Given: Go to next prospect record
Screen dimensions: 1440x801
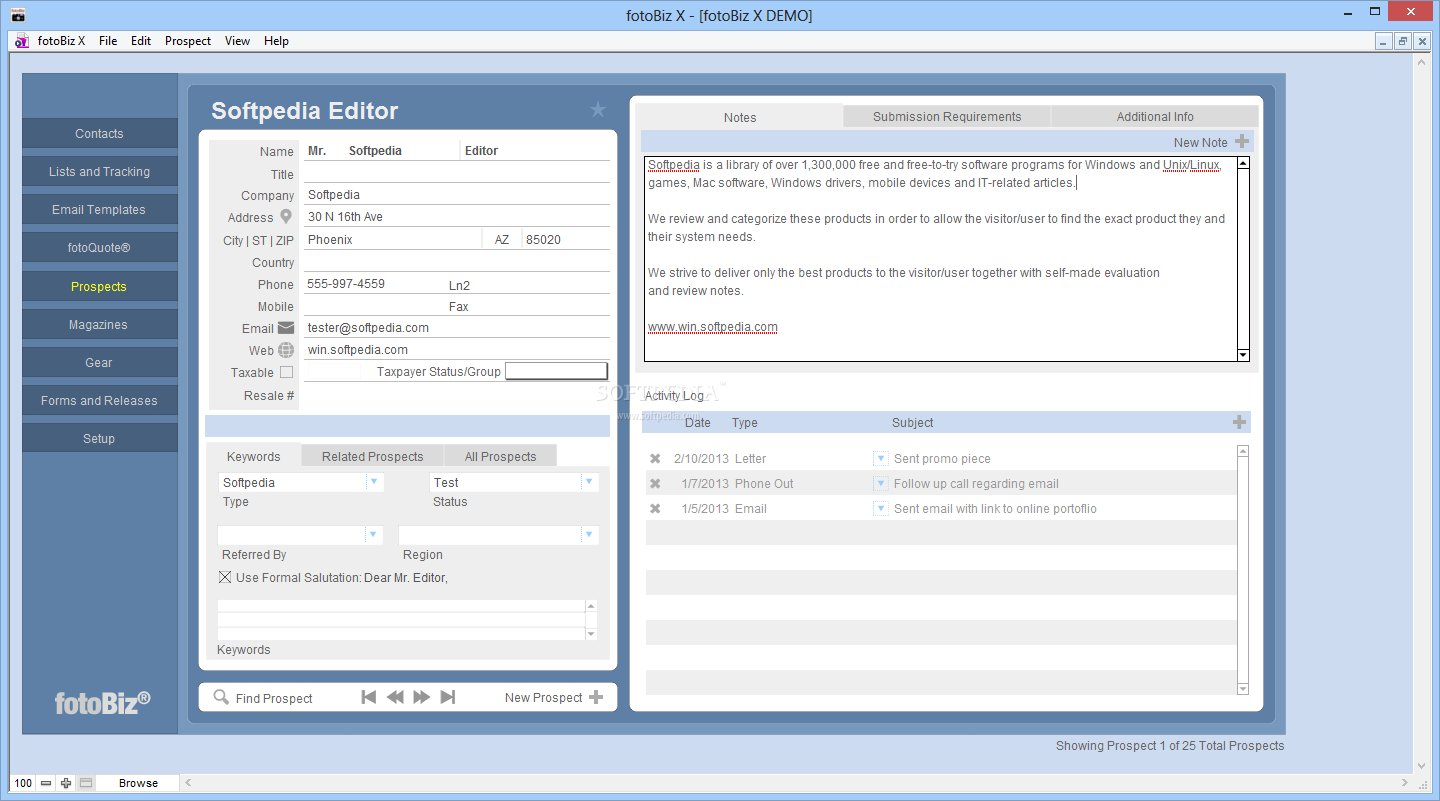Looking at the screenshot, I should [422, 697].
